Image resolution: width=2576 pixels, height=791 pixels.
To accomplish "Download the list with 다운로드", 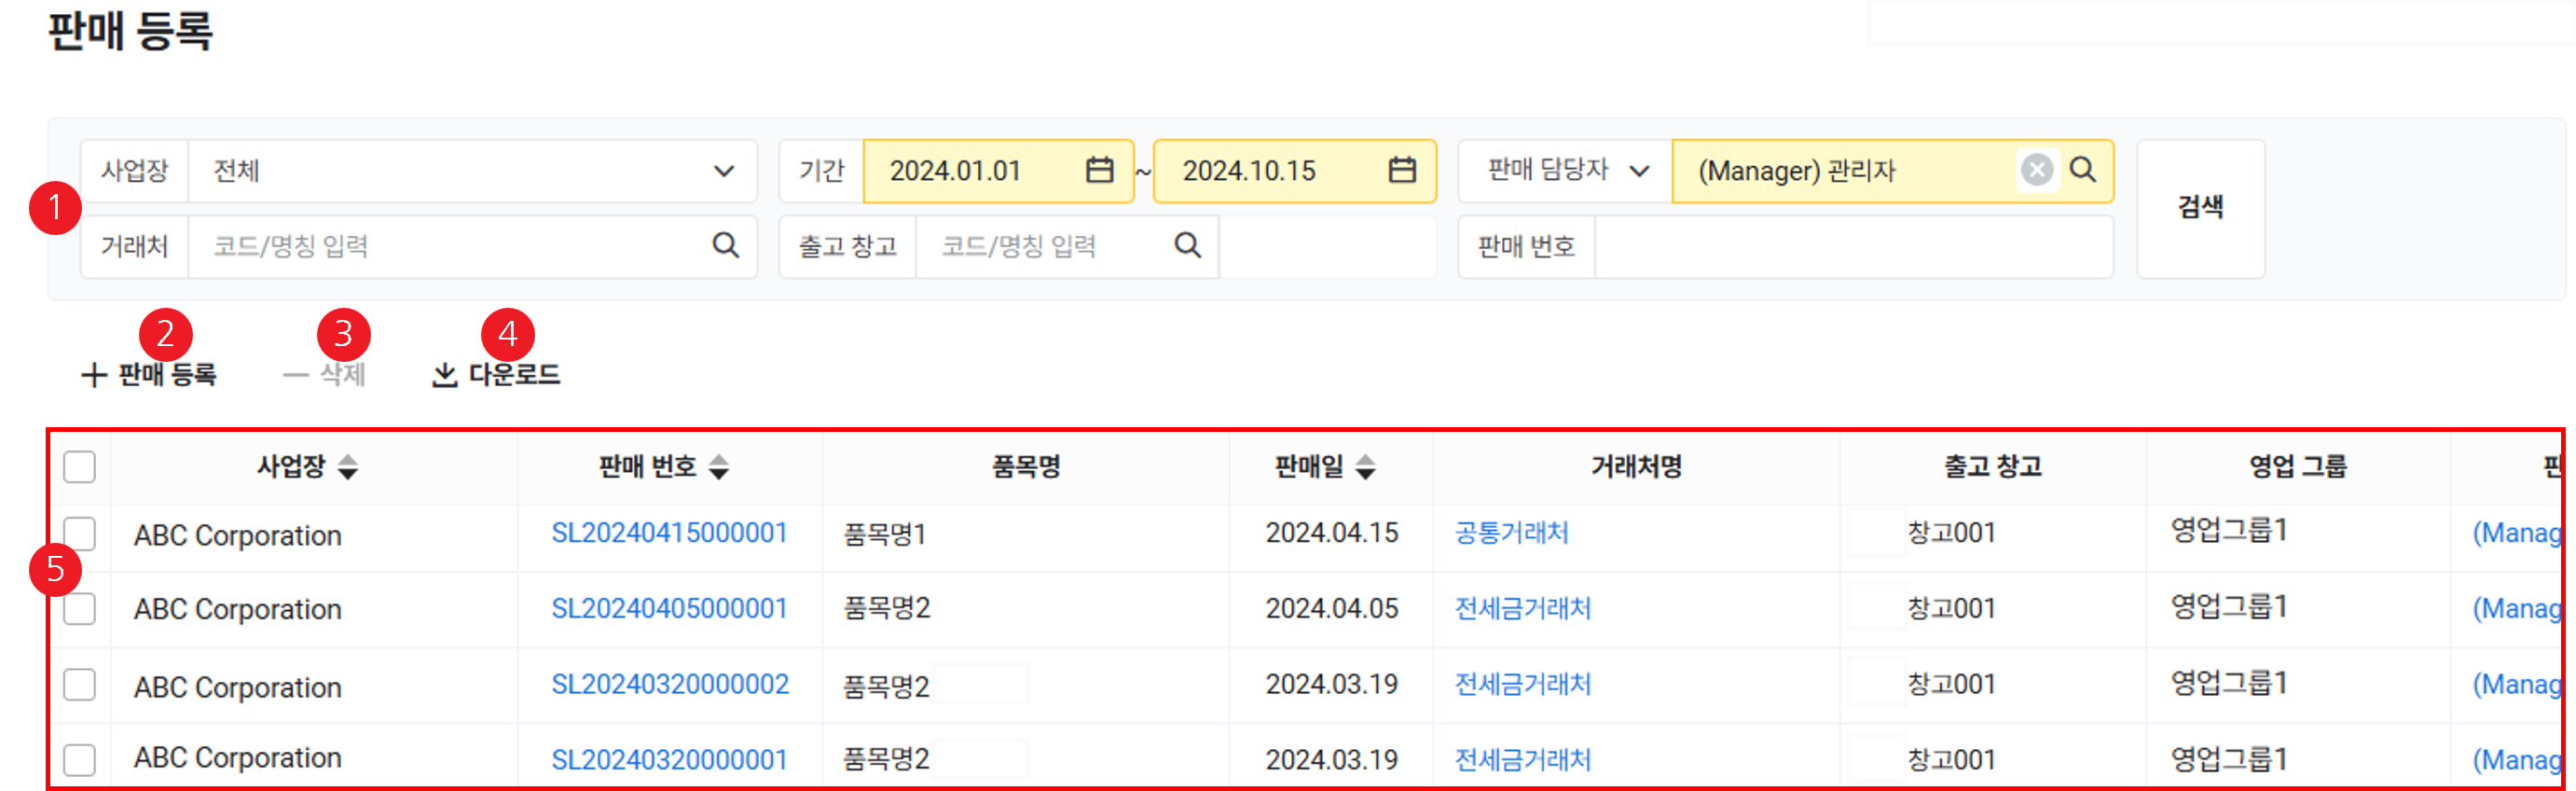I will click(x=497, y=375).
